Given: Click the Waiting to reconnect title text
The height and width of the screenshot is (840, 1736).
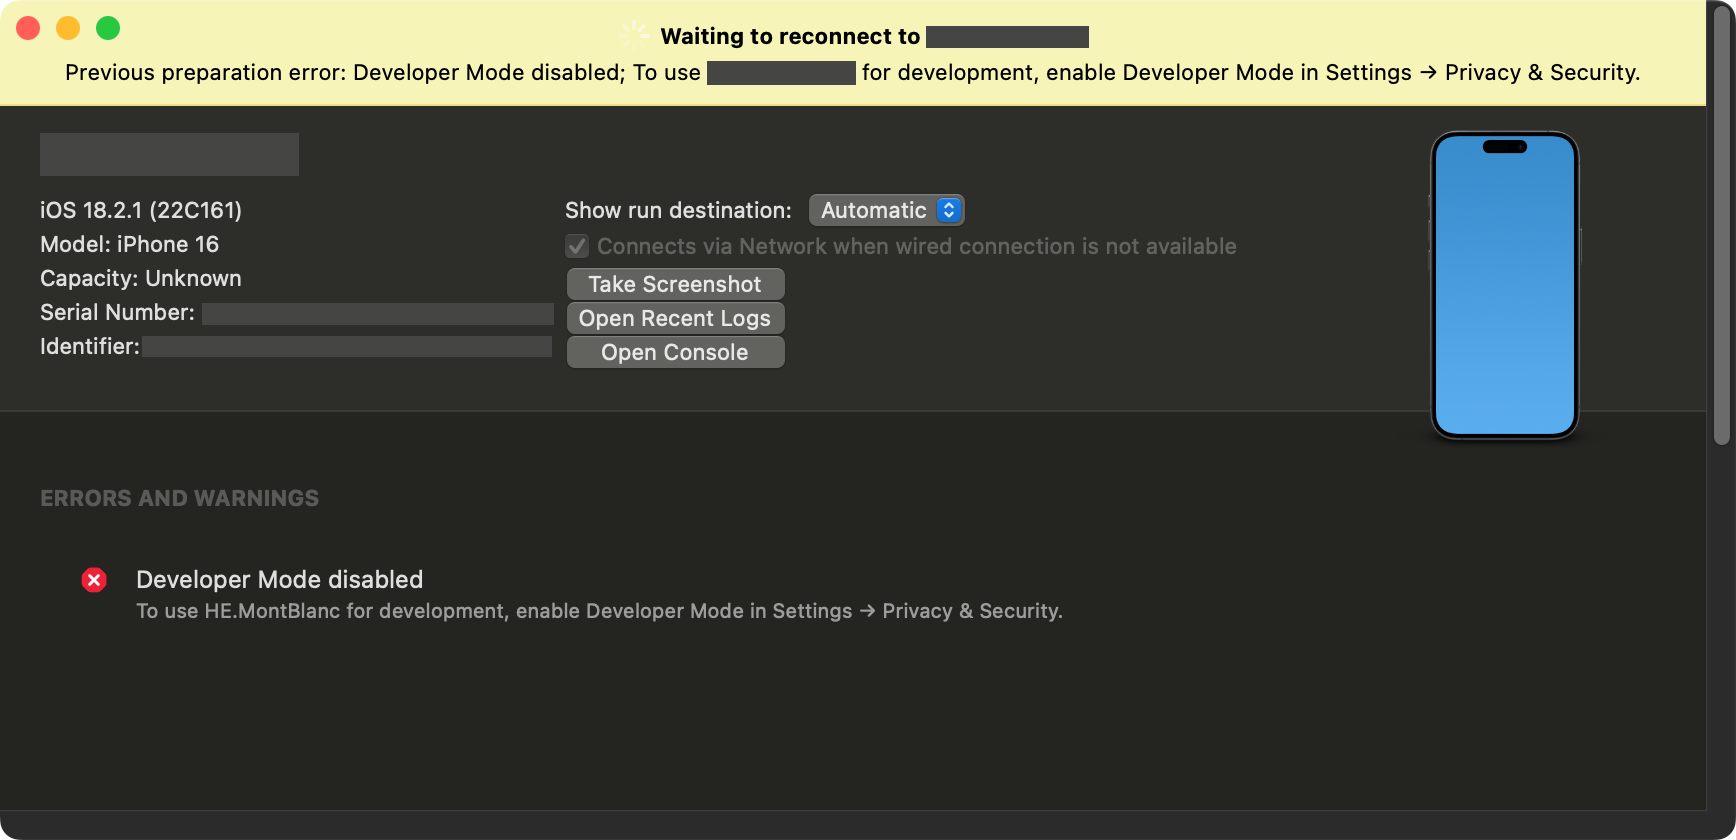Looking at the screenshot, I should pyautogui.click(x=790, y=36).
